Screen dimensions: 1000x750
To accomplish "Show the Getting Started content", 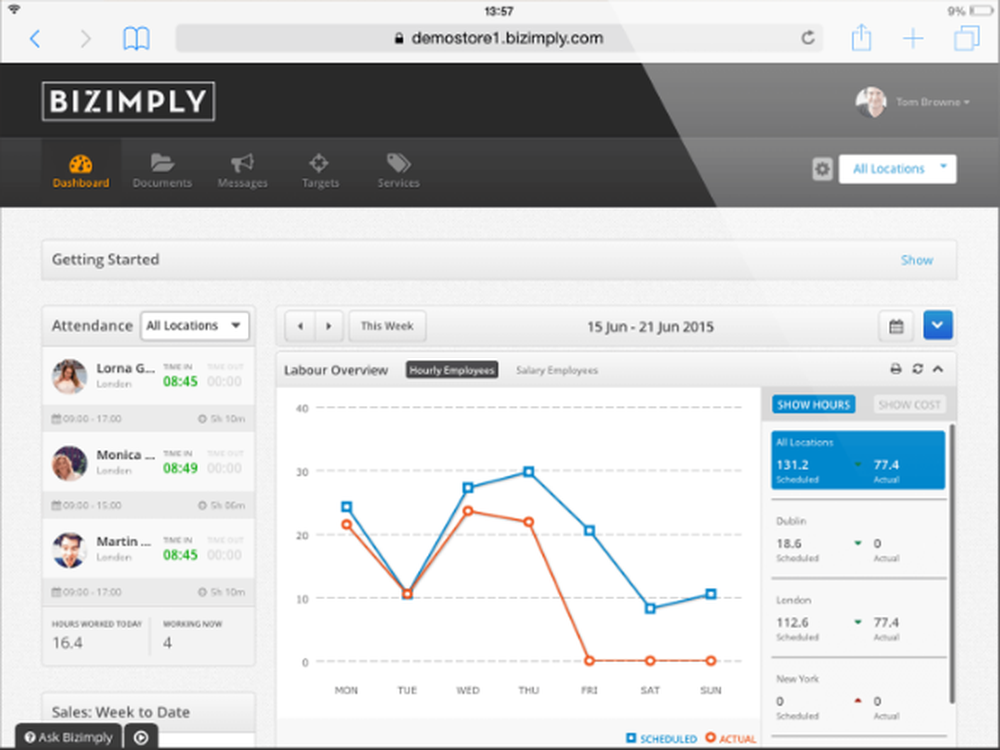I will click(x=917, y=259).
